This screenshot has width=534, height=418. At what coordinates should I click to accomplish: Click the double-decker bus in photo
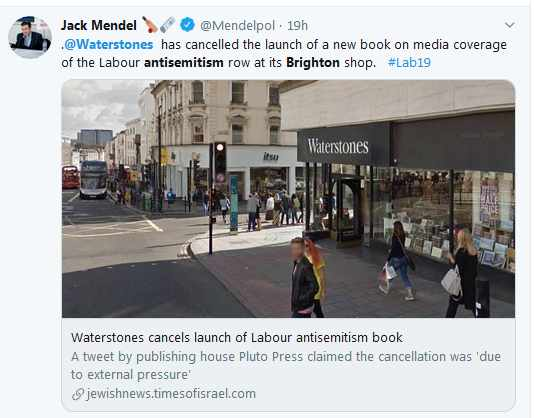pyautogui.click(x=93, y=180)
